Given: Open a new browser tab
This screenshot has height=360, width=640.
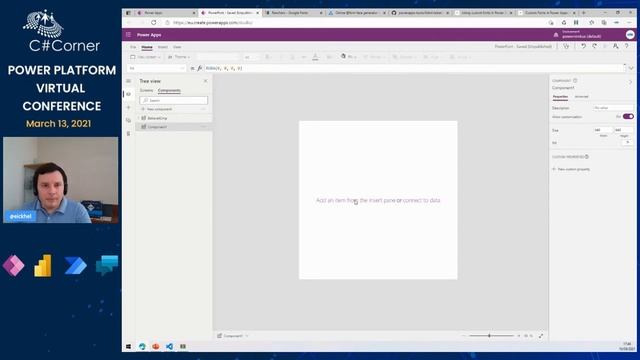Looking at the screenshot, I should pos(583,13).
